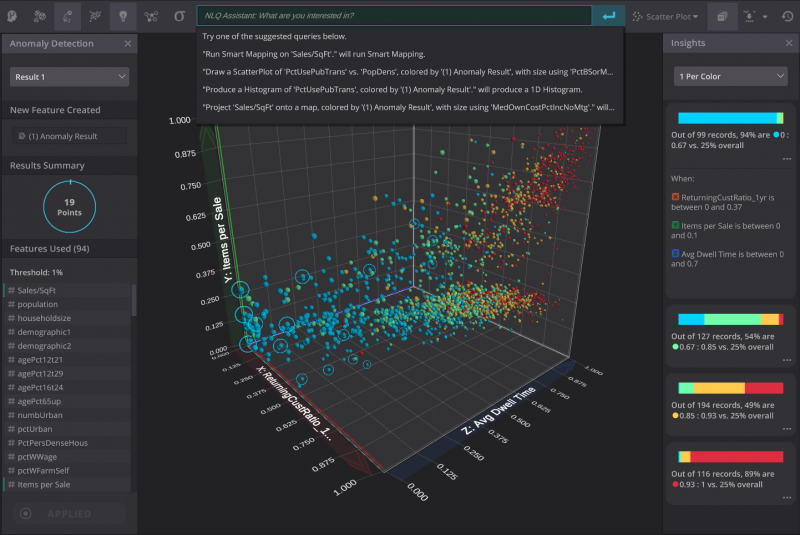
Task: Expand the export options arrow
Action: point(765,17)
